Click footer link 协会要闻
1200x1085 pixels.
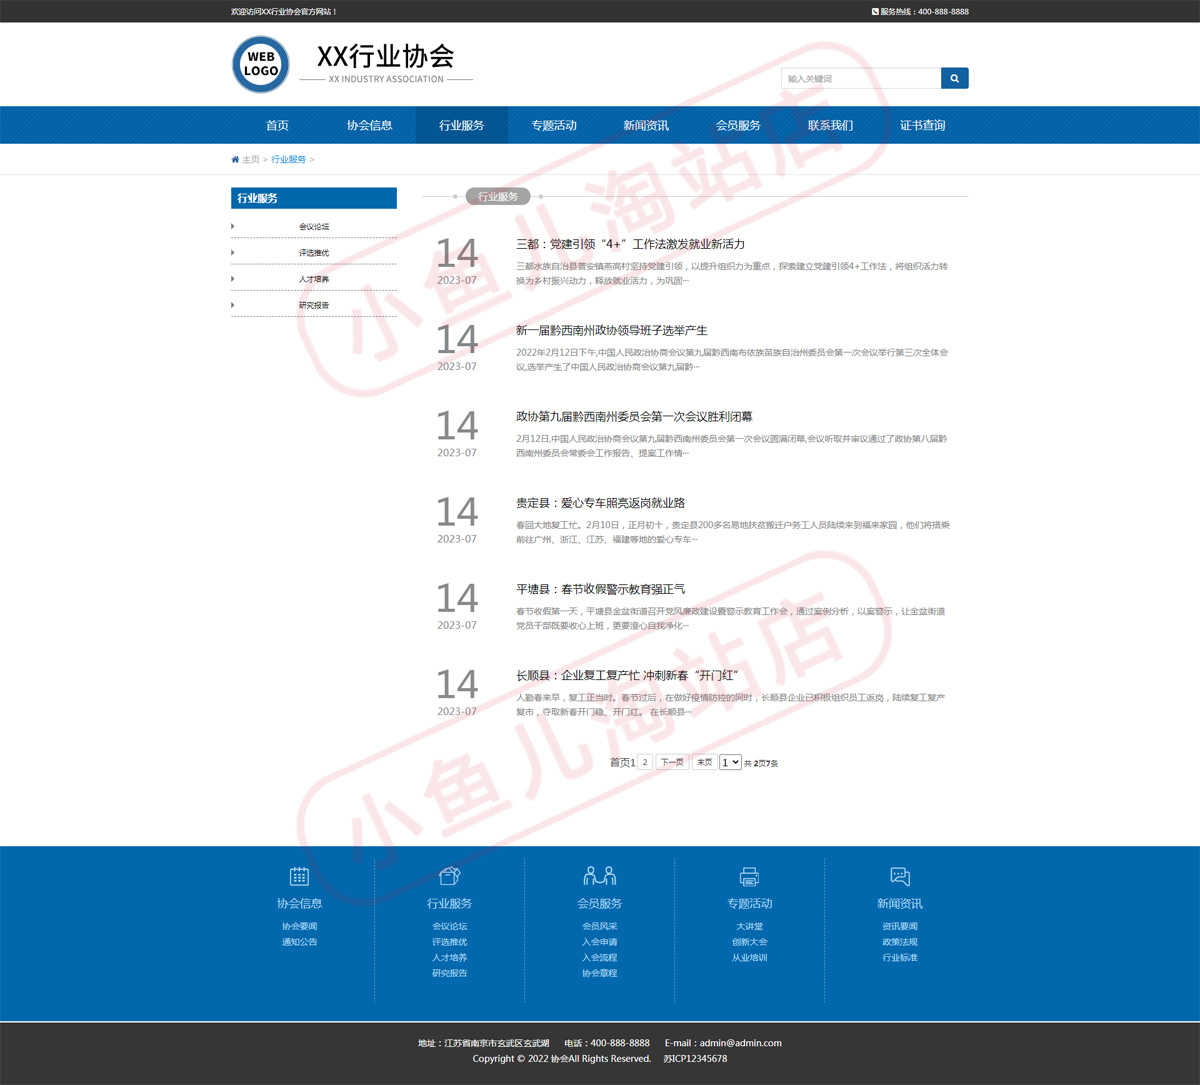pos(299,926)
